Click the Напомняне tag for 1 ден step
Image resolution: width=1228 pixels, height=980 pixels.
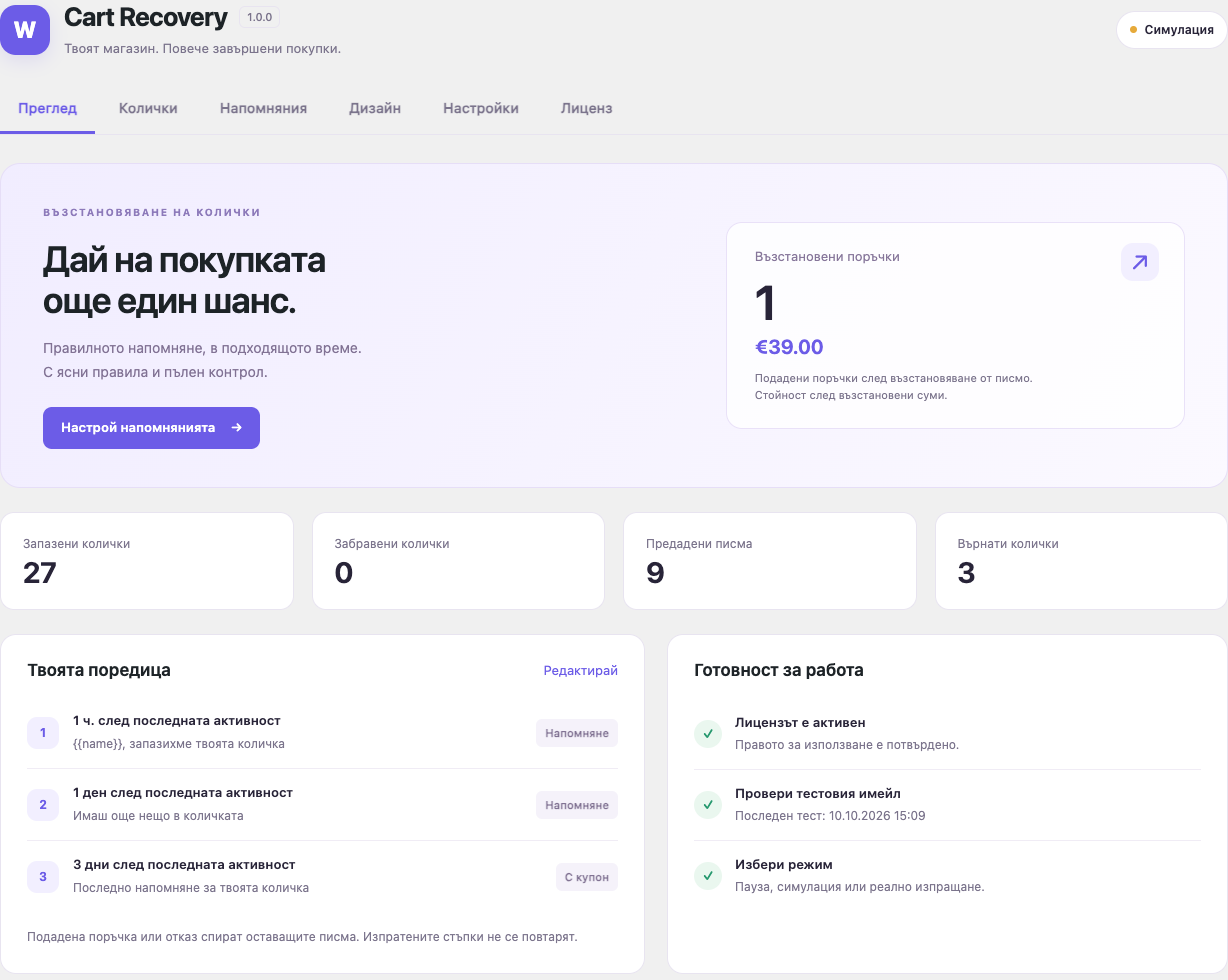pyautogui.click(x=577, y=805)
